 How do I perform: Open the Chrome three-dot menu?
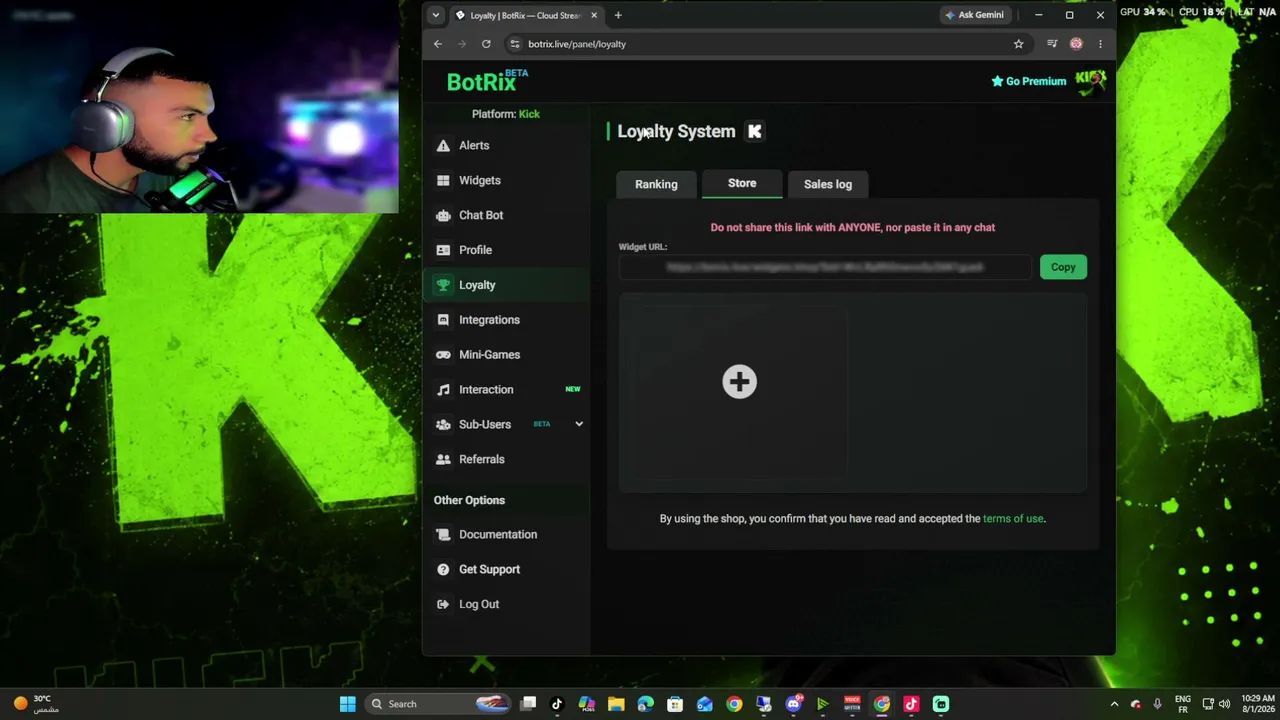[1100, 44]
